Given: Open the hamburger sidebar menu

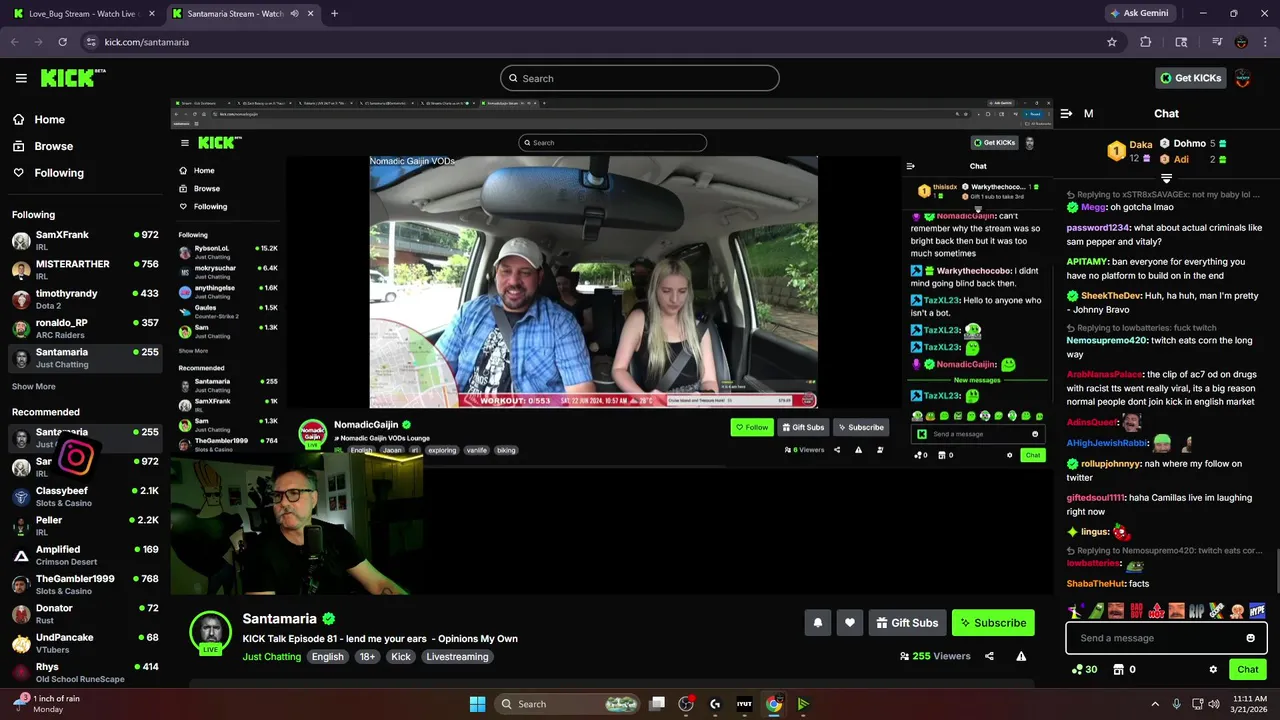Looking at the screenshot, I should coord(21,78).
